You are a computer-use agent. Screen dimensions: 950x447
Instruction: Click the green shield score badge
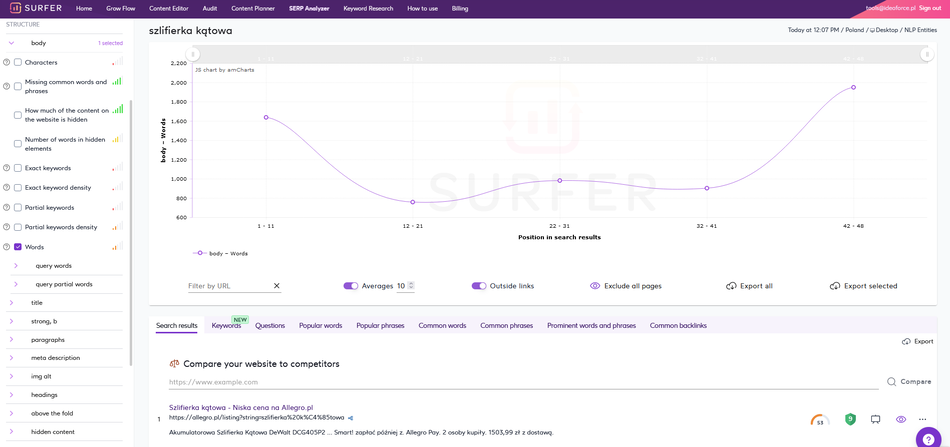click(850, 419)
